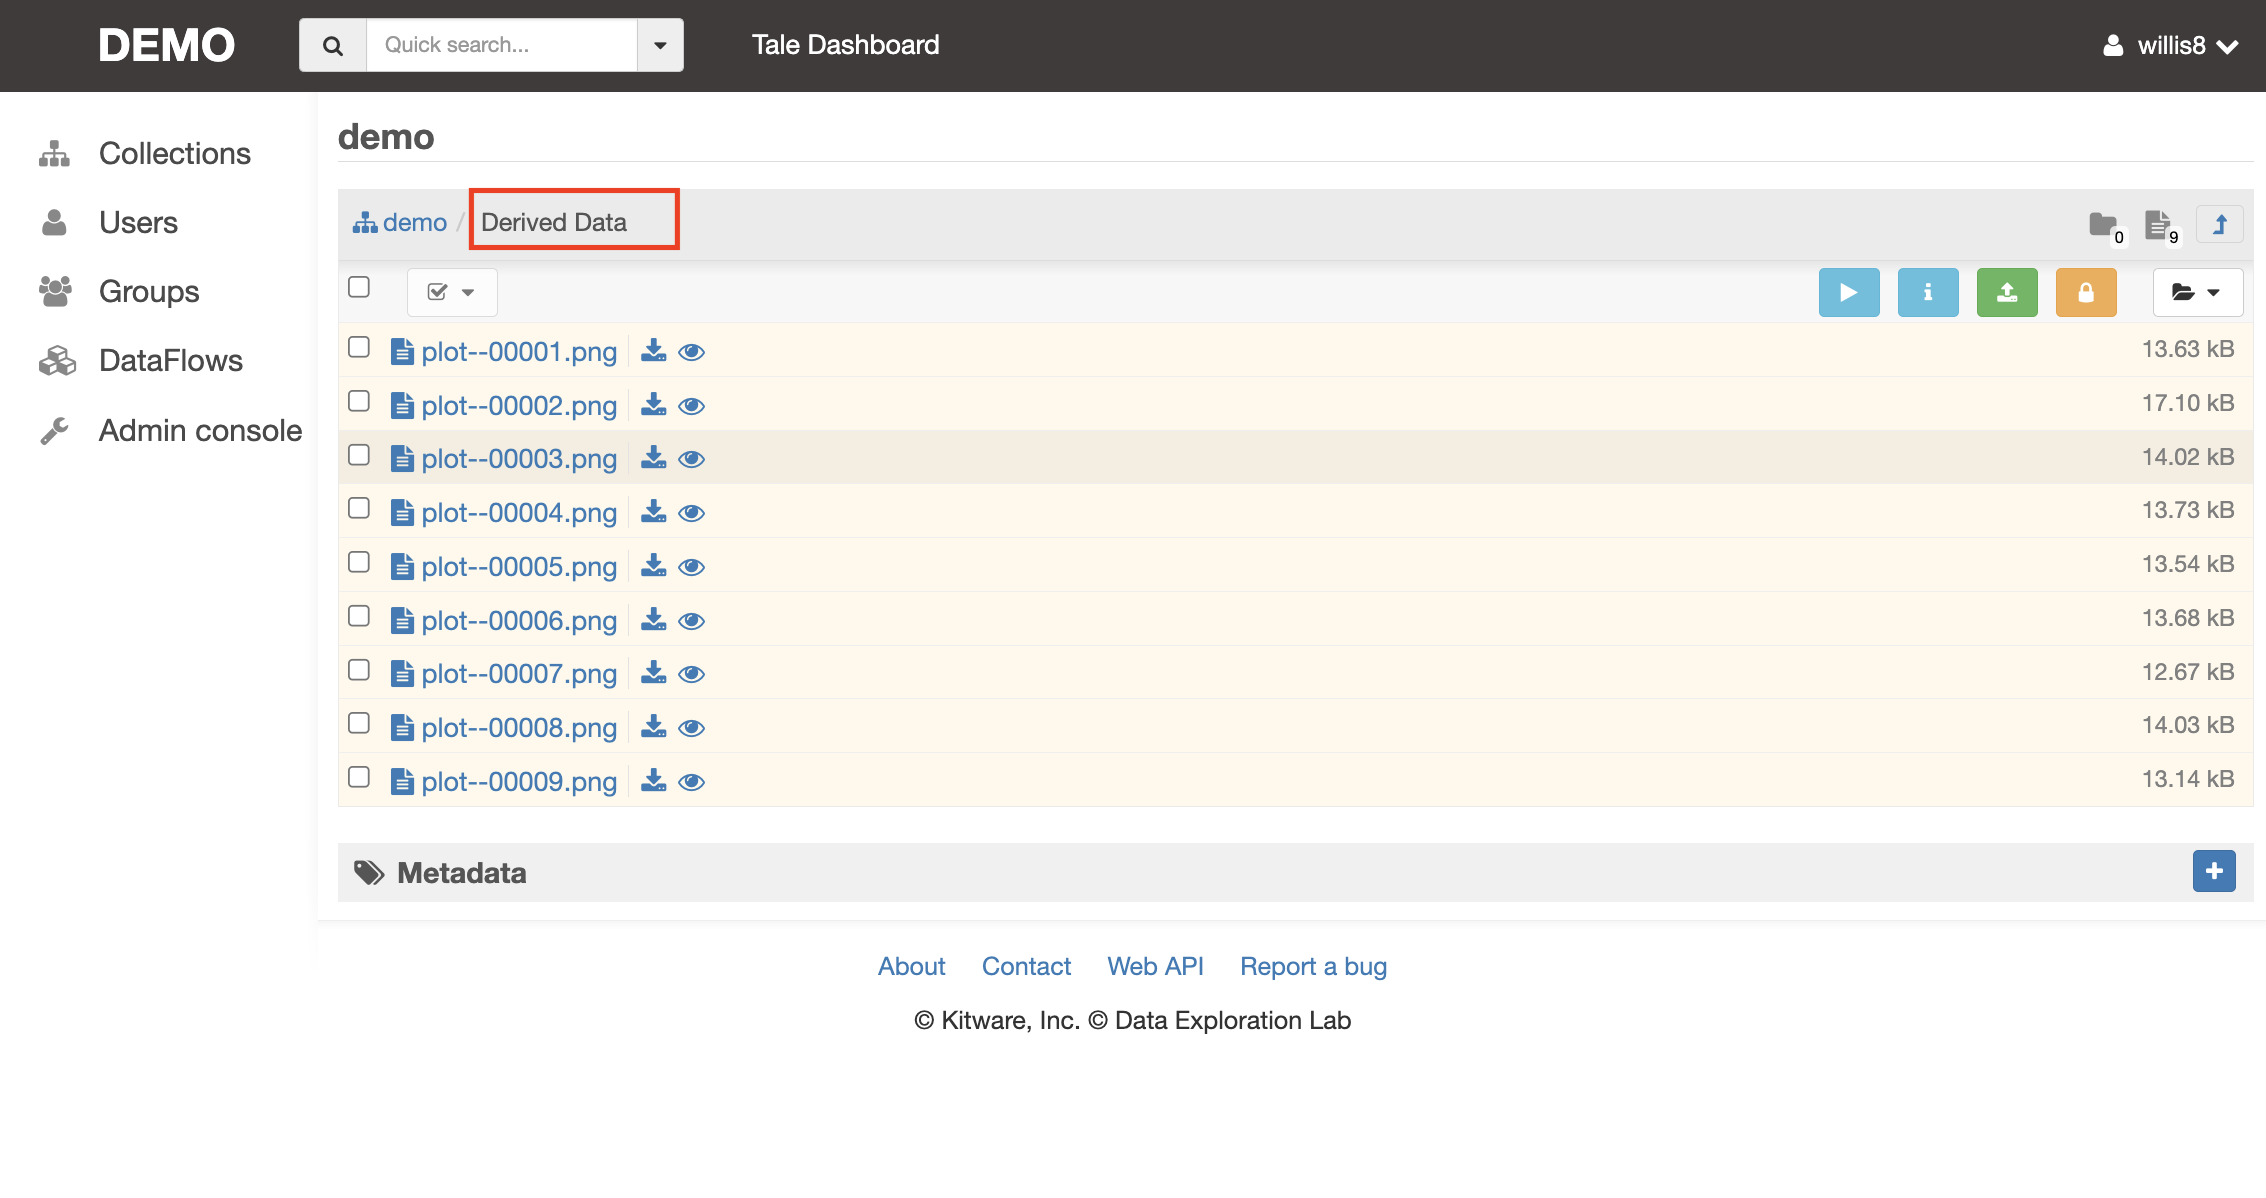Click the Web API footer link
Image resolution: width=2266 pixels, height=1198 pixels.
pyautogui.click(x=1155, y=966)
